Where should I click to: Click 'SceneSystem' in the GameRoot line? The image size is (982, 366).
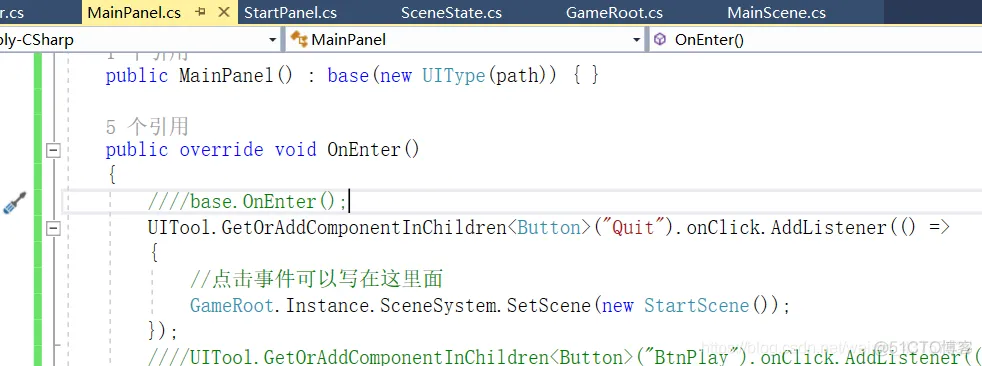click(438, 306)
